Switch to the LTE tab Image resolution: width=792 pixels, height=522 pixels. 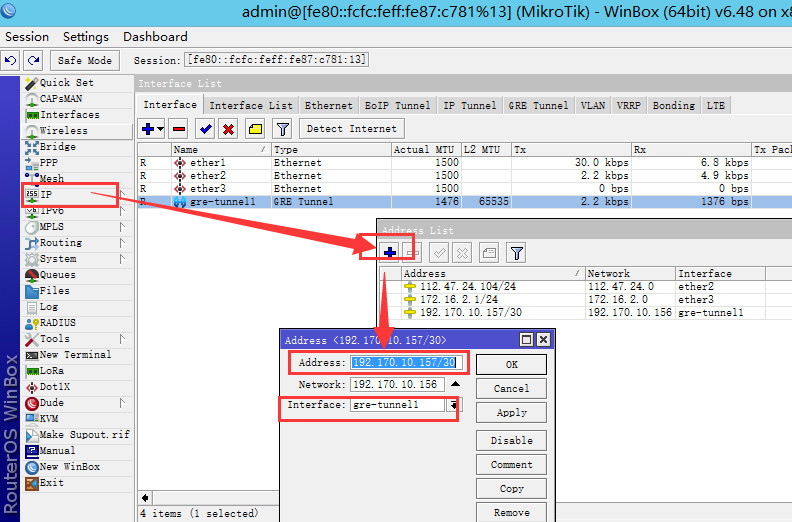pos(716,106)
